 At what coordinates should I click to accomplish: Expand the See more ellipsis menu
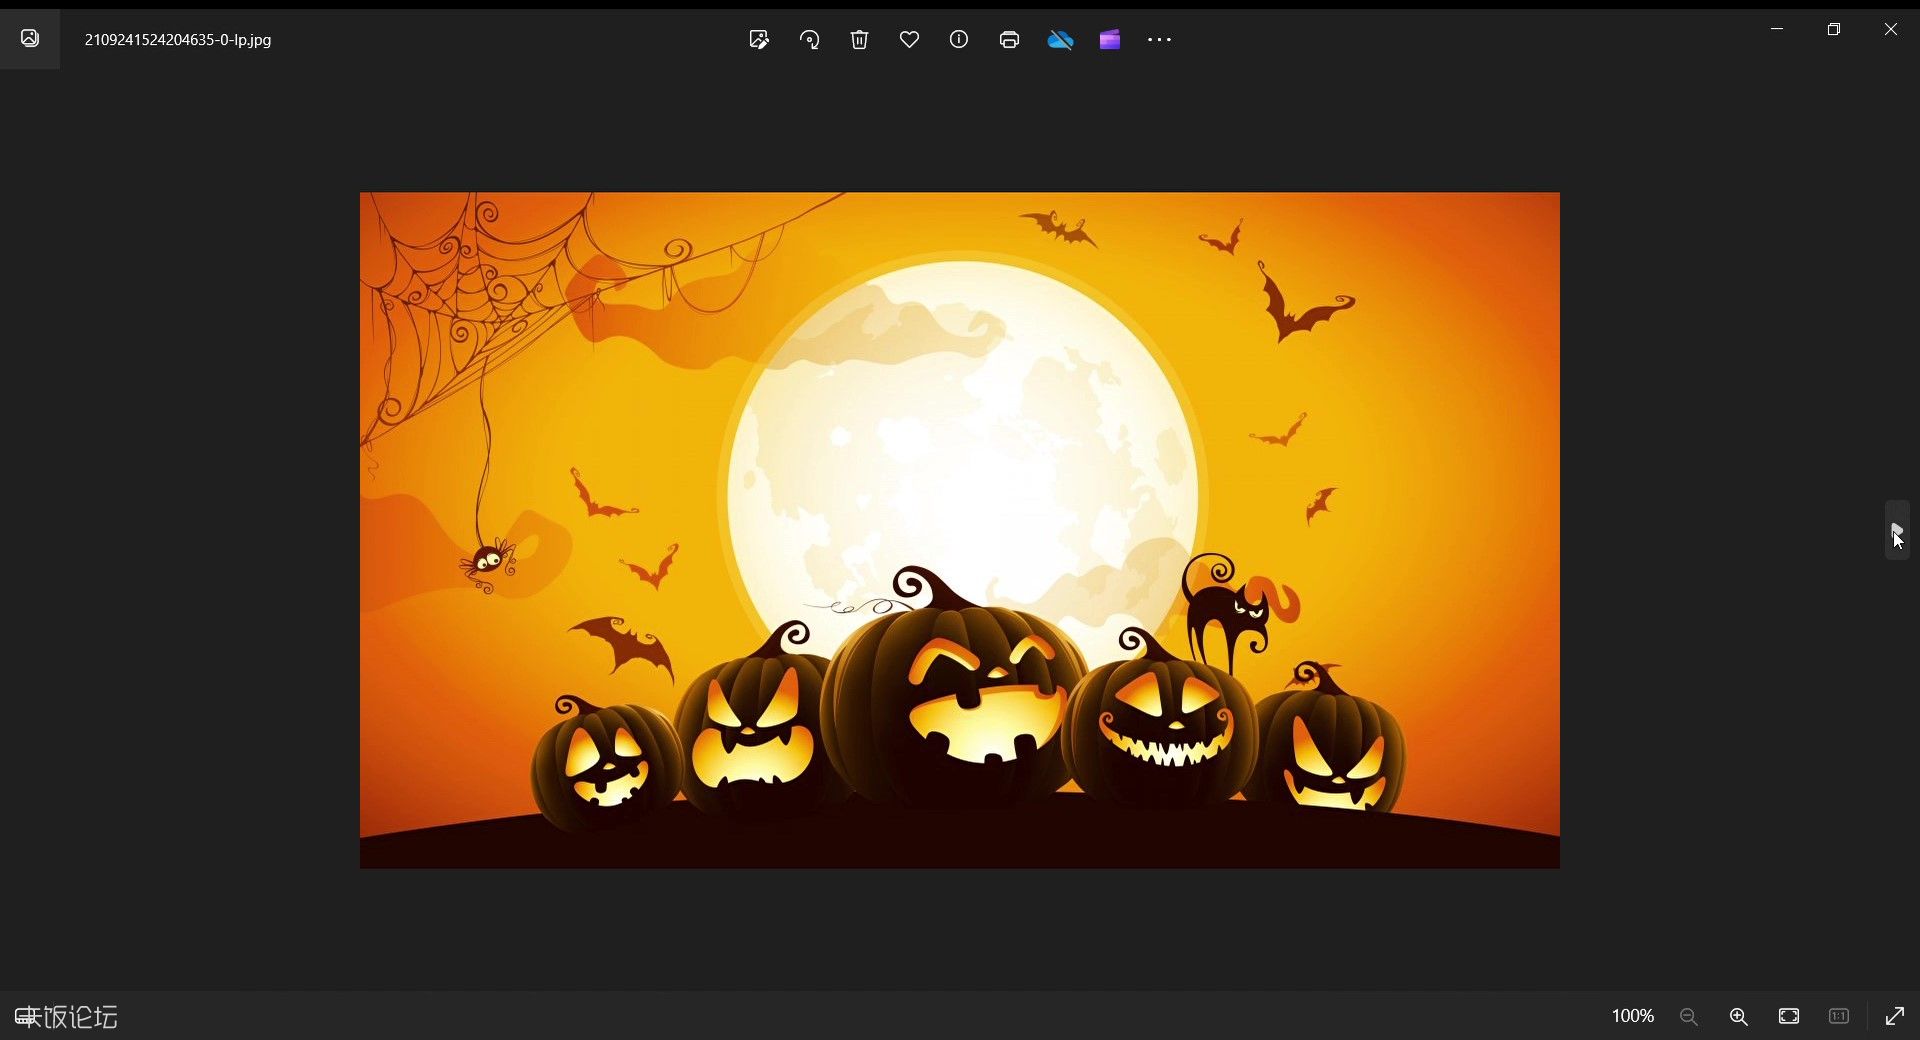point(1159,40)
